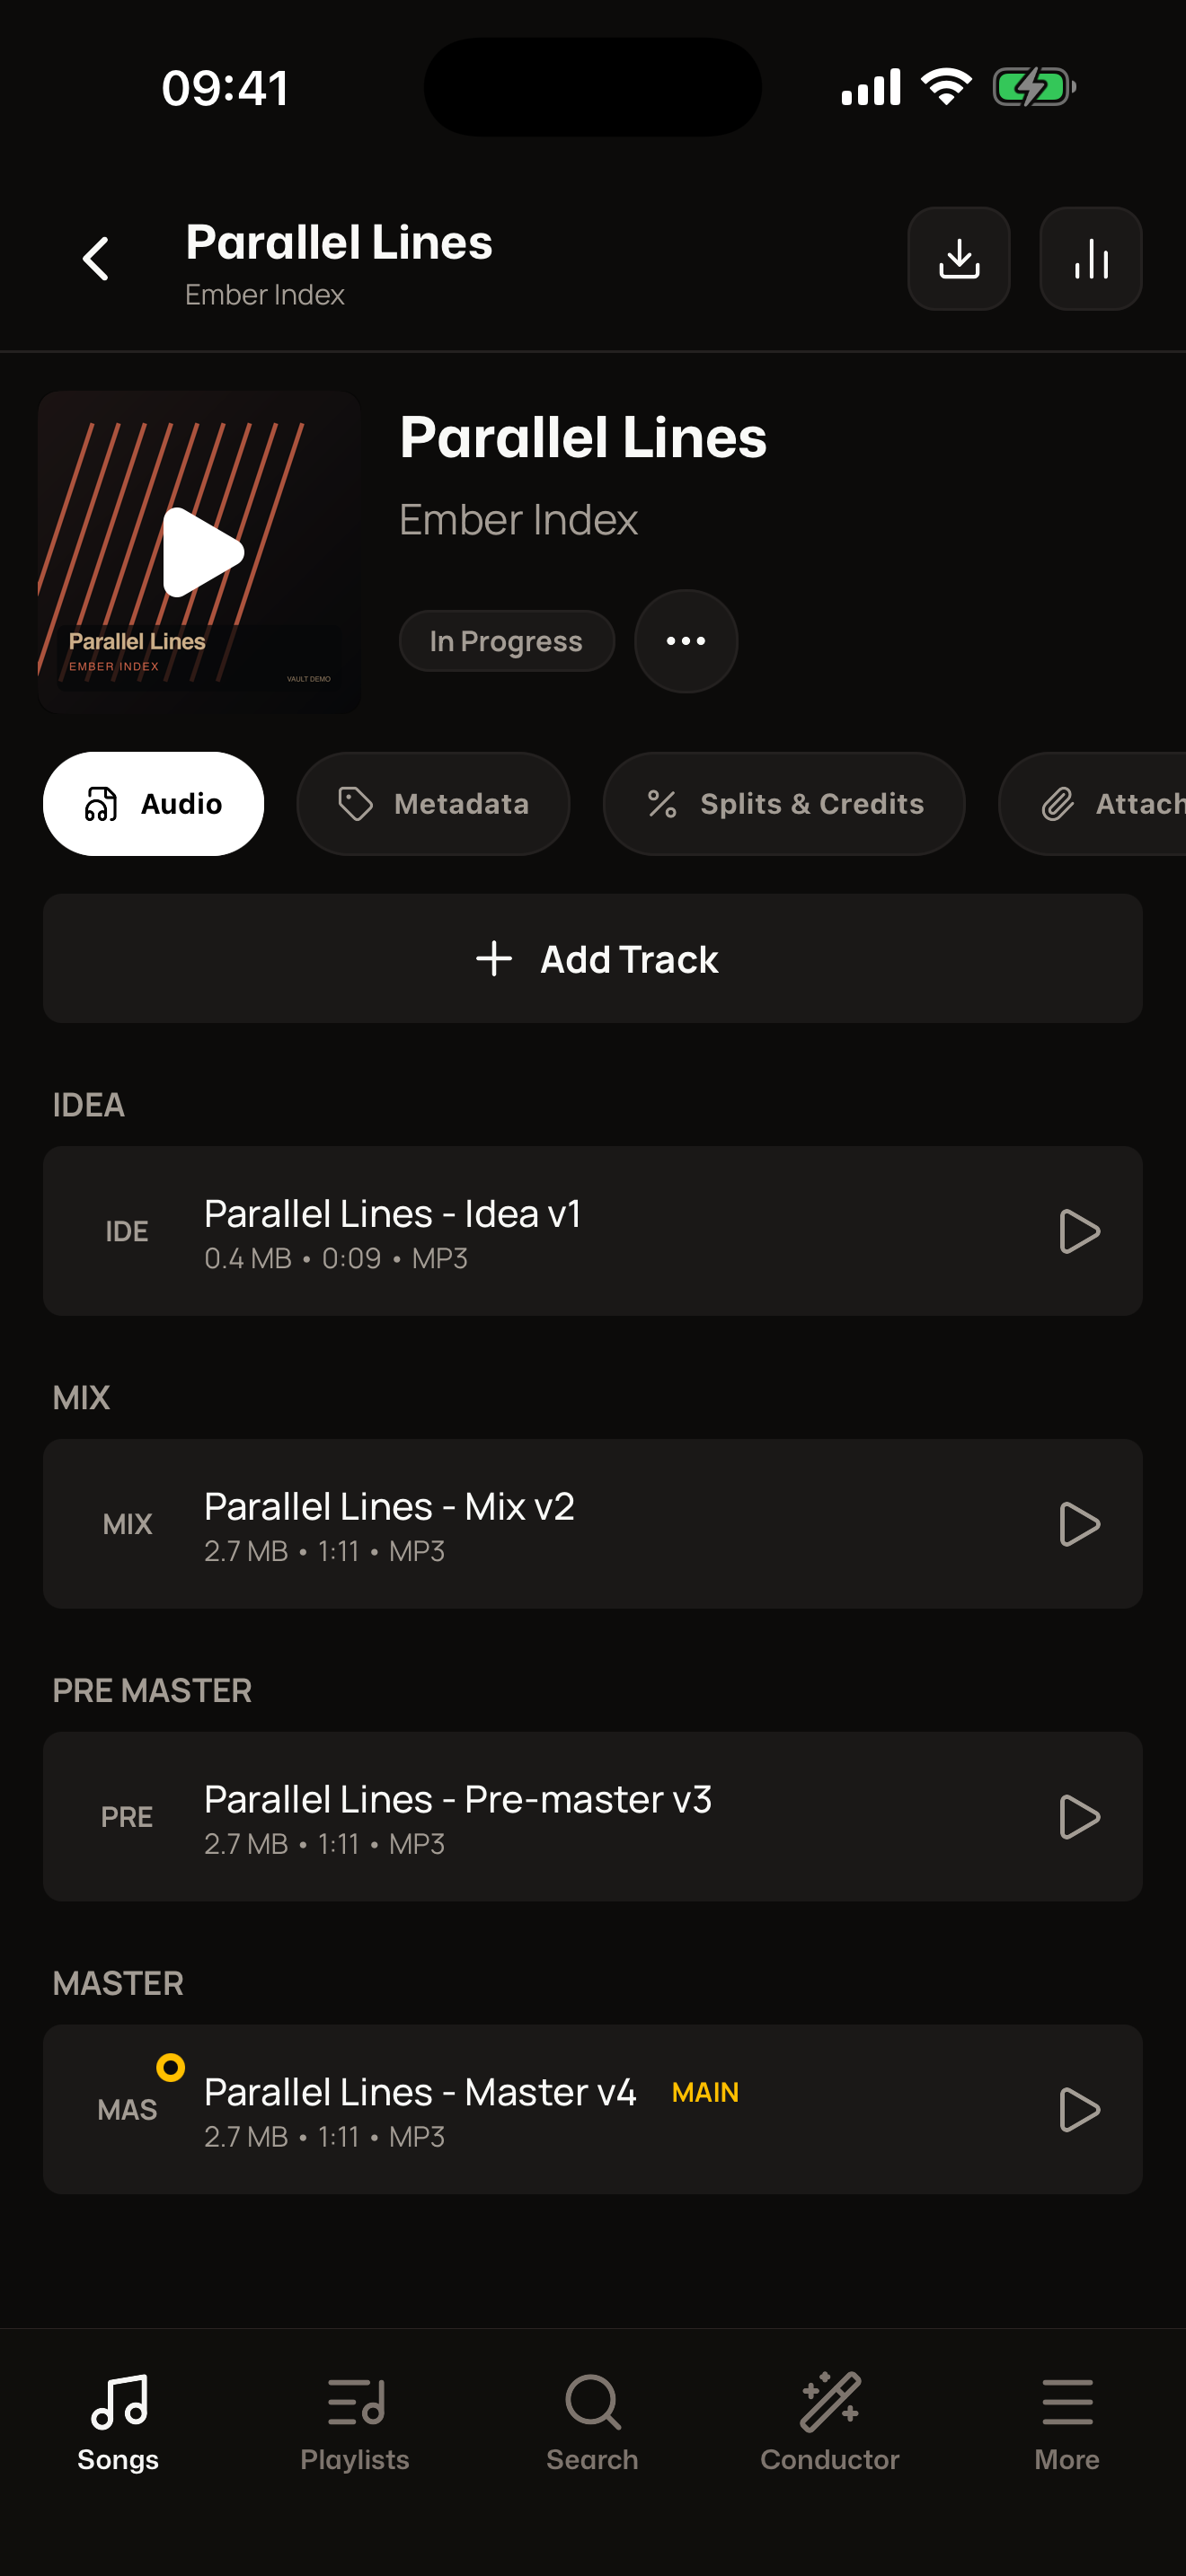Play Parallel Lines - Mix v2

click(1079, 1524)
